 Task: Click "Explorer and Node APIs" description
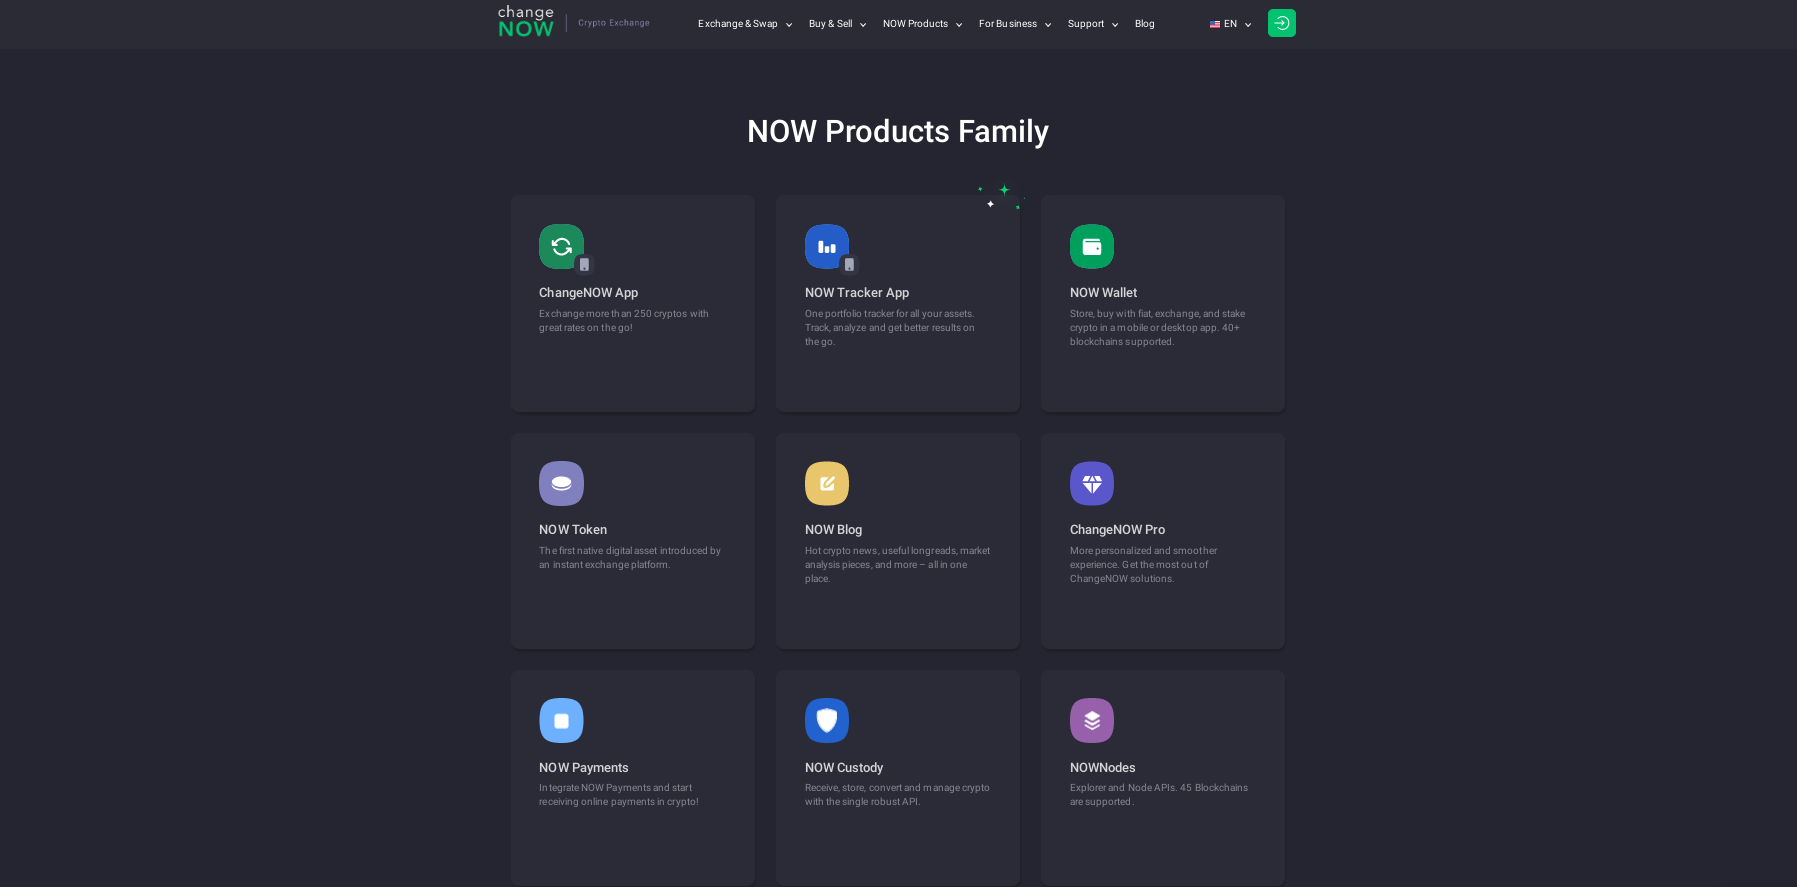pyautogui.click(x=1159, y=795)
